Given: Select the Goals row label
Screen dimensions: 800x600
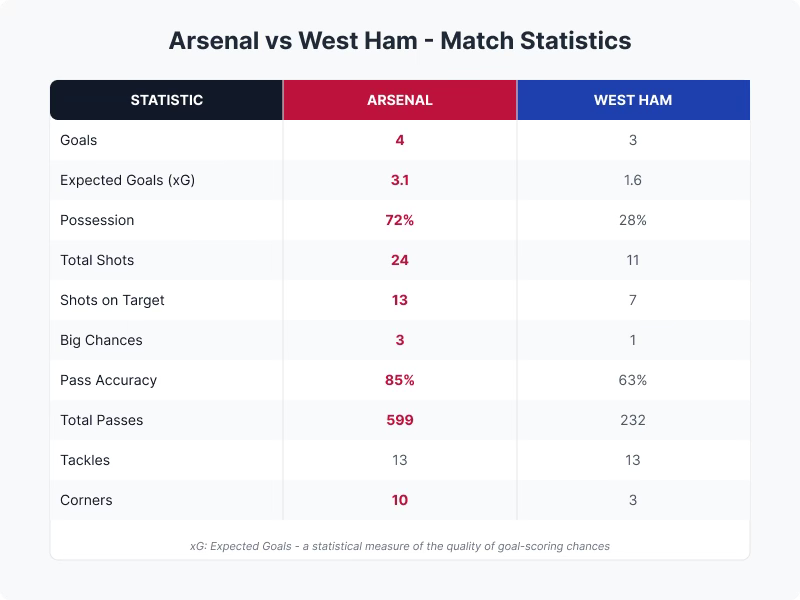Looking at the screenshot, I should 79,140.
